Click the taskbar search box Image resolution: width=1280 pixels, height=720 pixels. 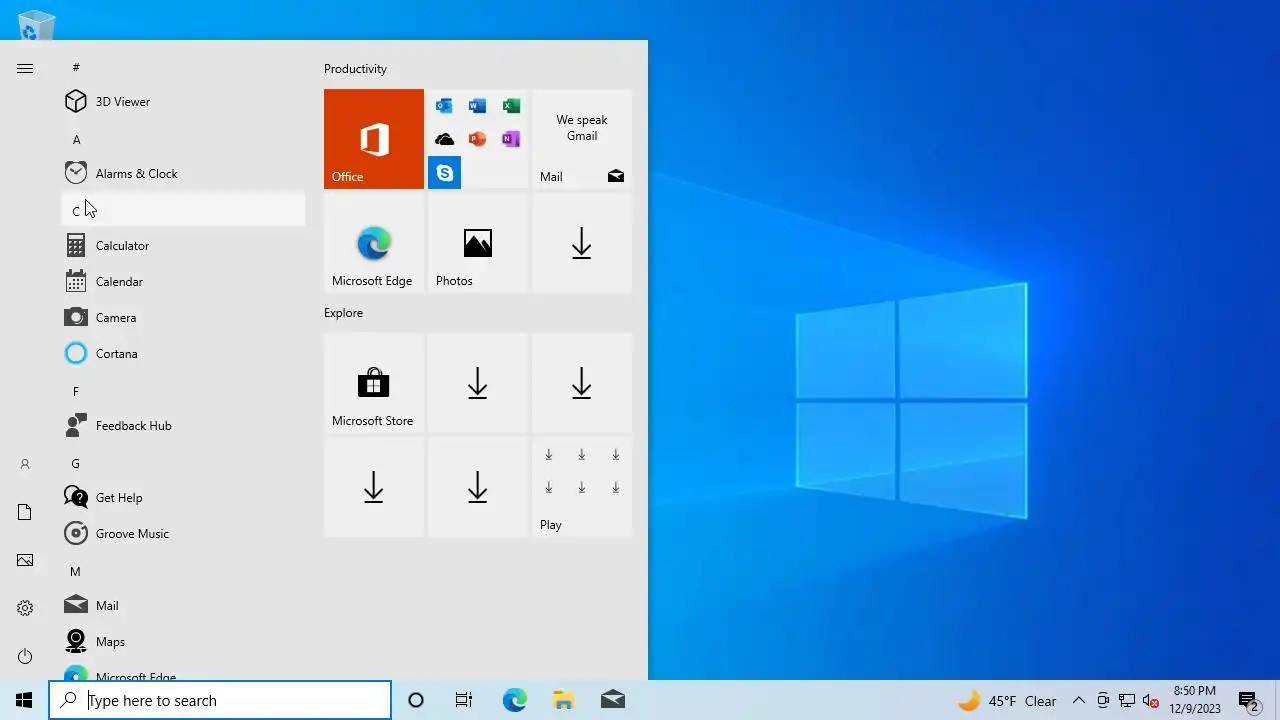coord(220,700)
